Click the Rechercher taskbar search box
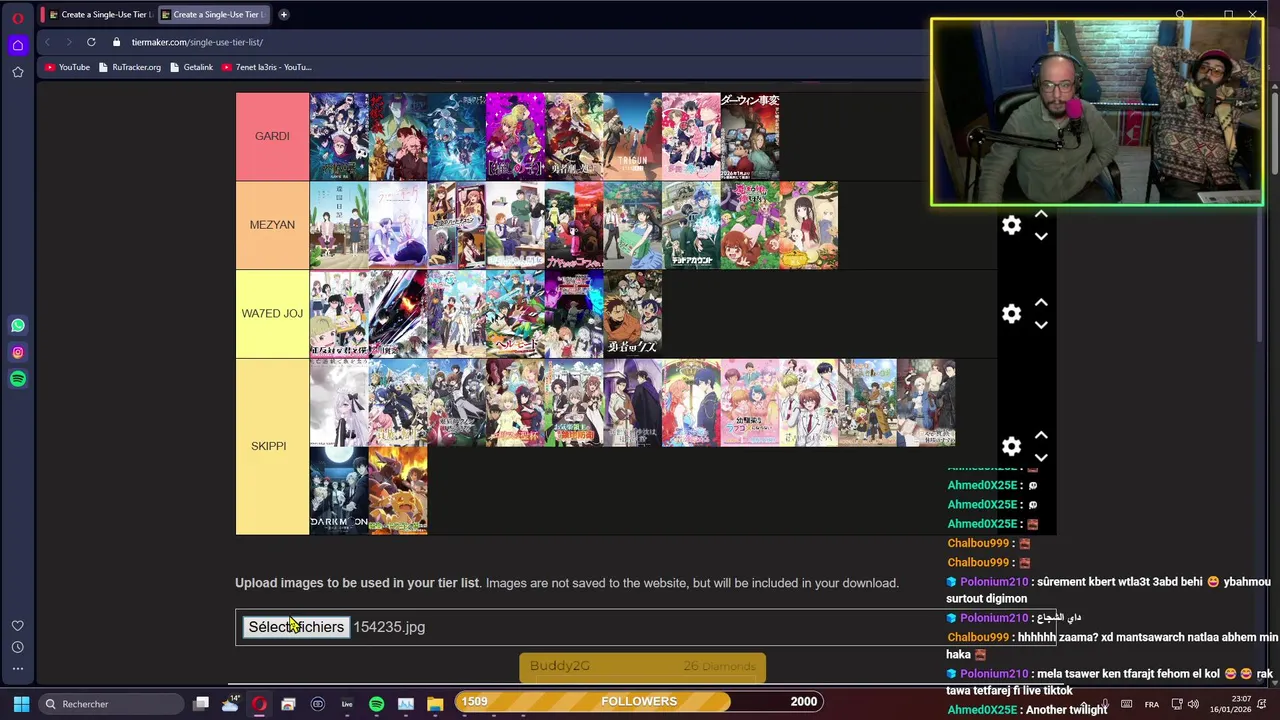 click(110, 704)
